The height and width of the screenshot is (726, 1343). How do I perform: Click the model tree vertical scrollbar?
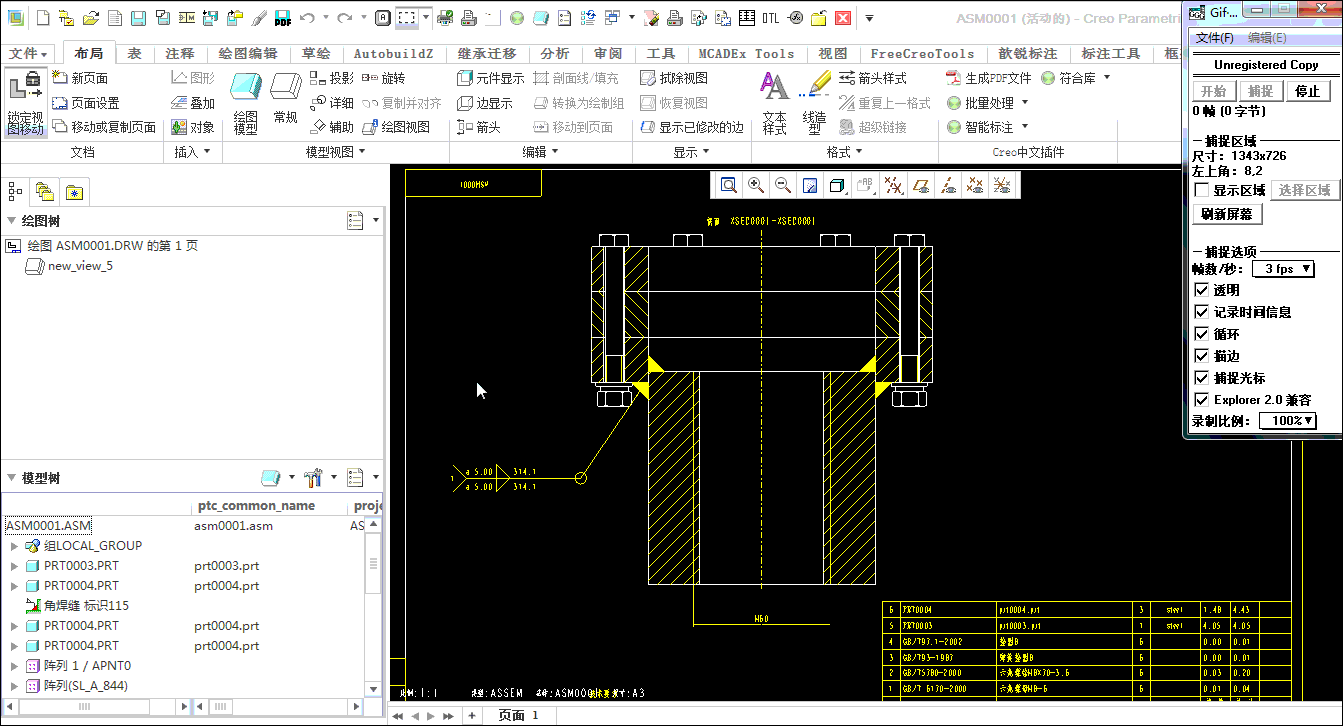click(373, 606)
